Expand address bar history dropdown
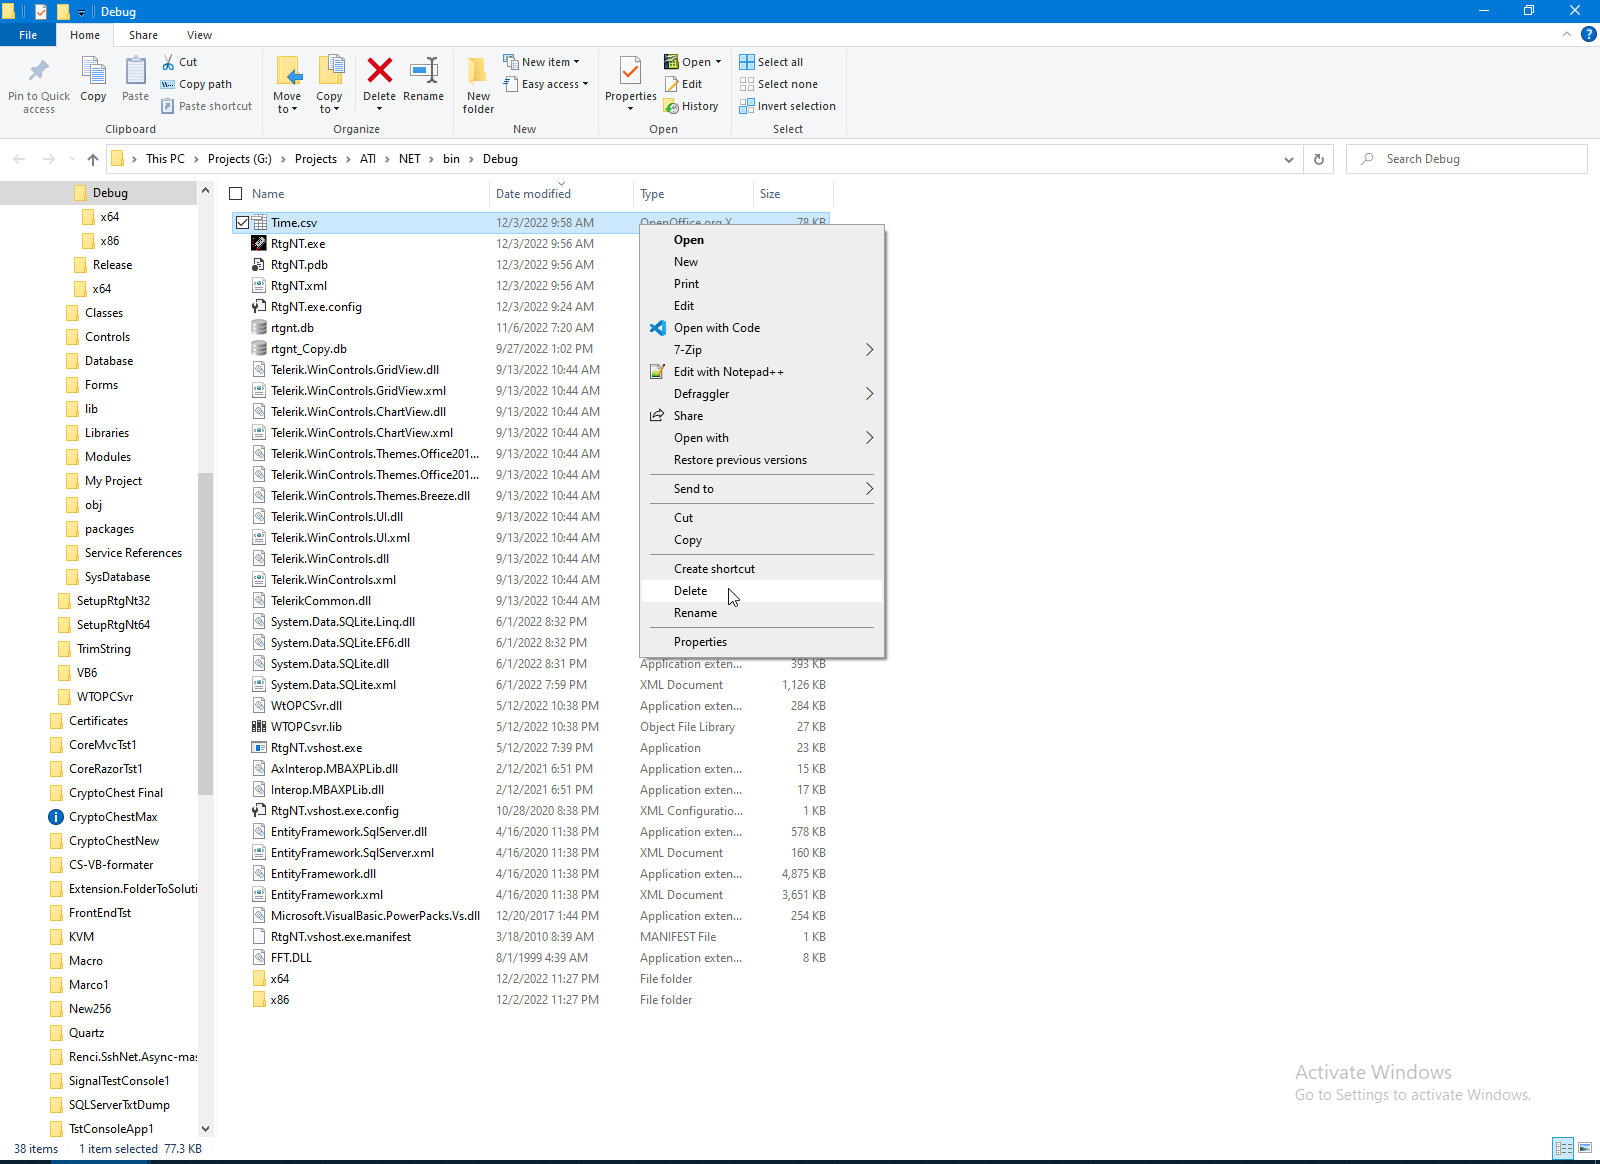The image size is (1600, 1164). (1289, 159)
